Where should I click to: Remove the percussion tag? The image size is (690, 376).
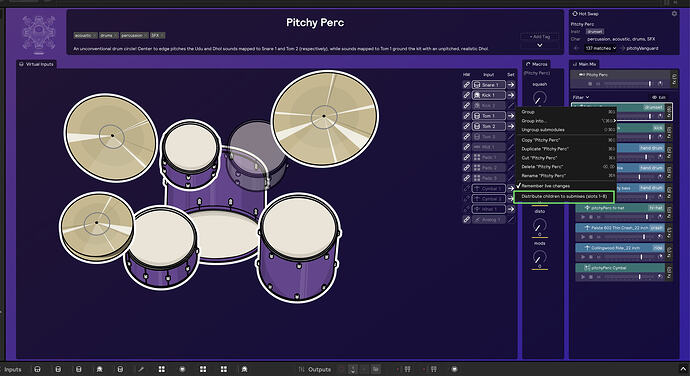pyautogui.click(x=146, y=35)
